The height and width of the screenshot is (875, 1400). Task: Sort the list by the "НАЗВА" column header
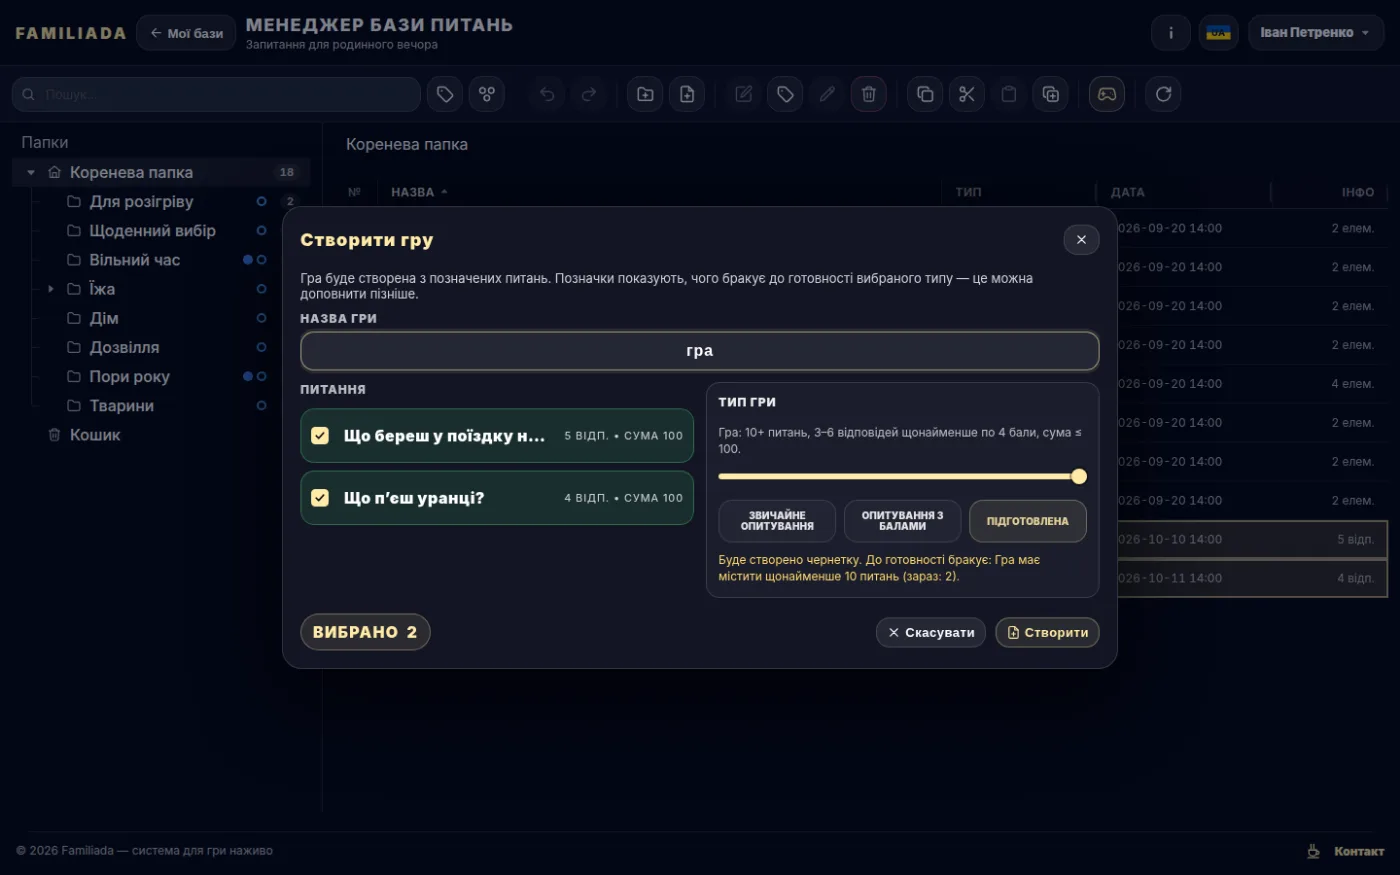tap(419, 192)
